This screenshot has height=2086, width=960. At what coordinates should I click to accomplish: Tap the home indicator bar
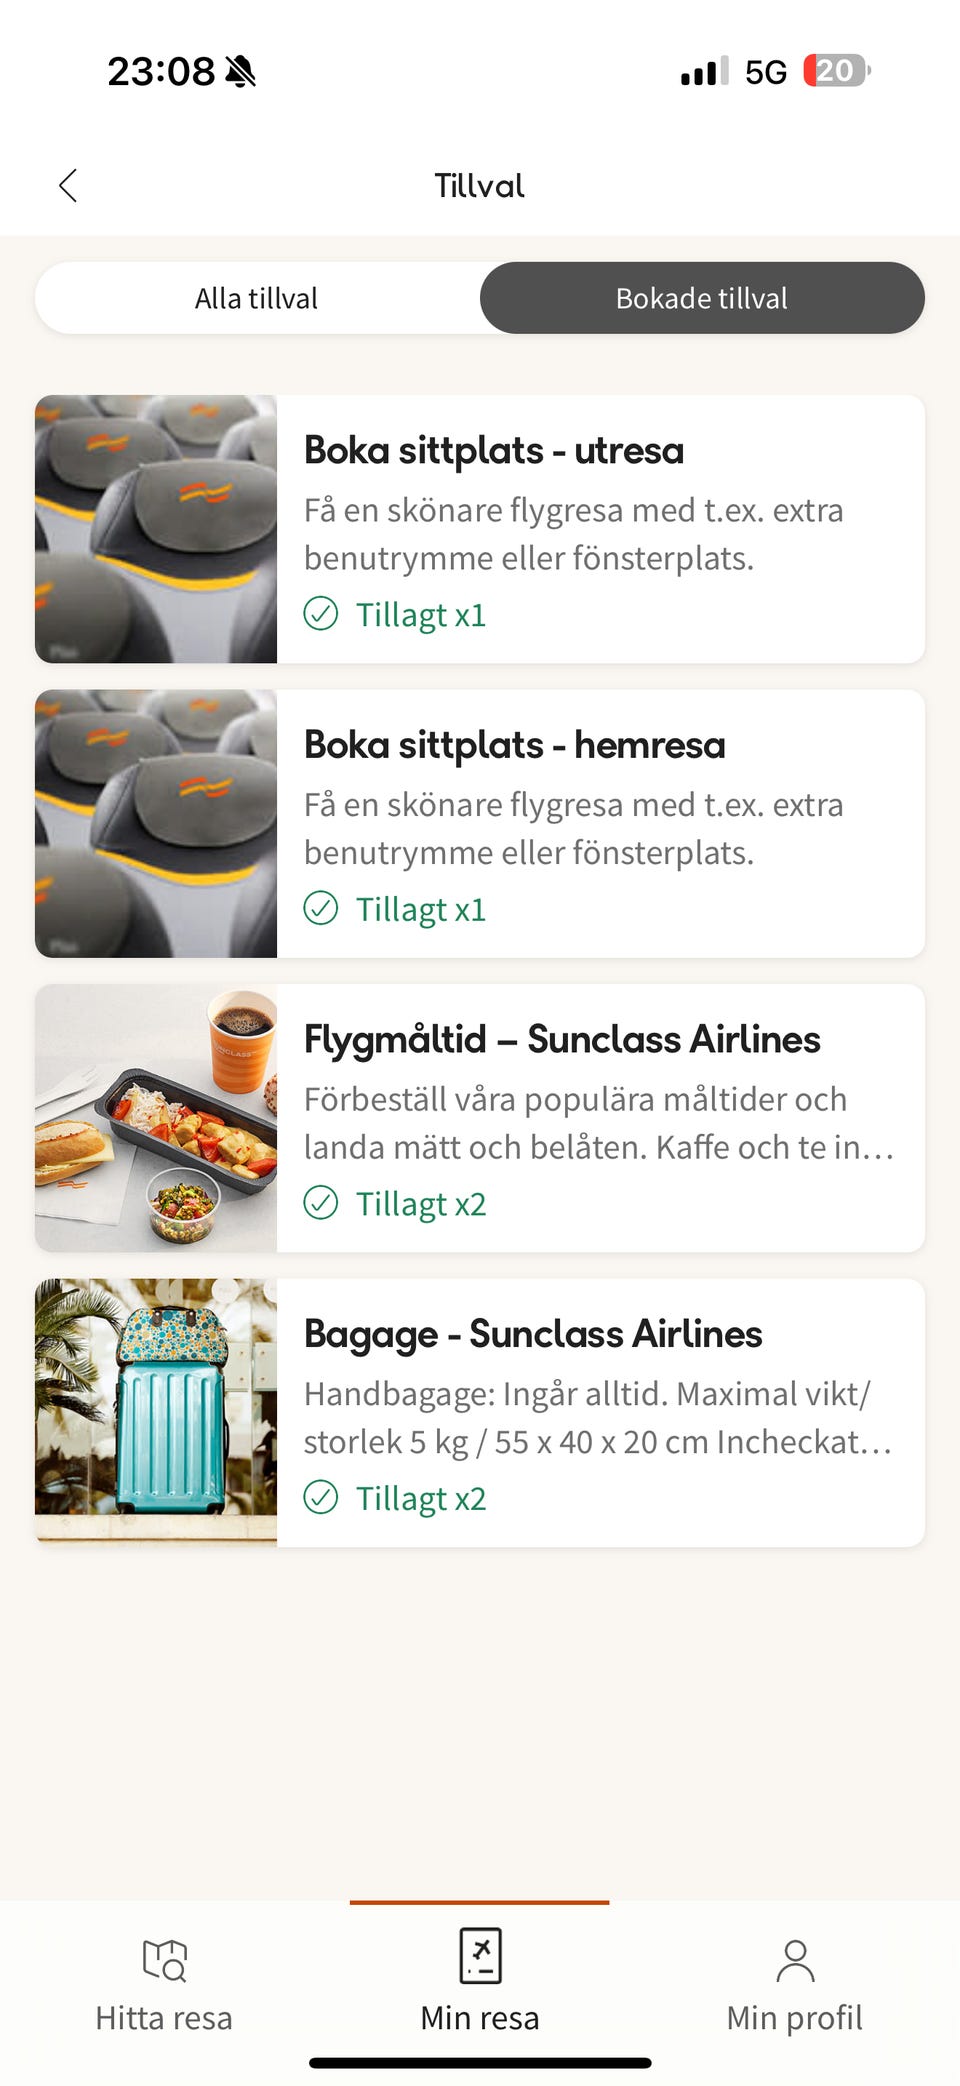pyautogui.click(x=480, y=2062)
